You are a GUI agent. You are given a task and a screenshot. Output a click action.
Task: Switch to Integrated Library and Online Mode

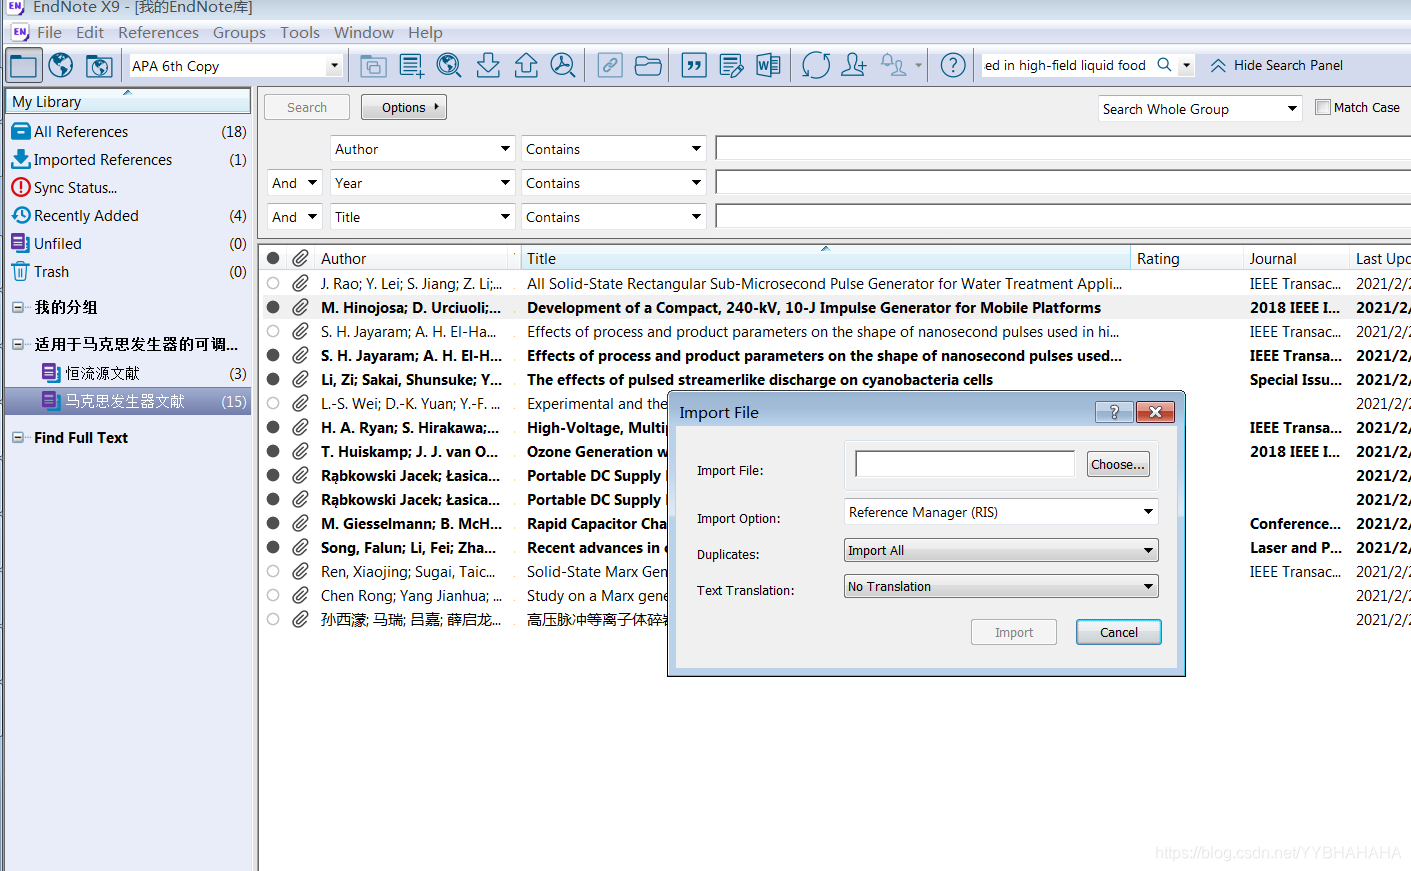coord(99,66)
